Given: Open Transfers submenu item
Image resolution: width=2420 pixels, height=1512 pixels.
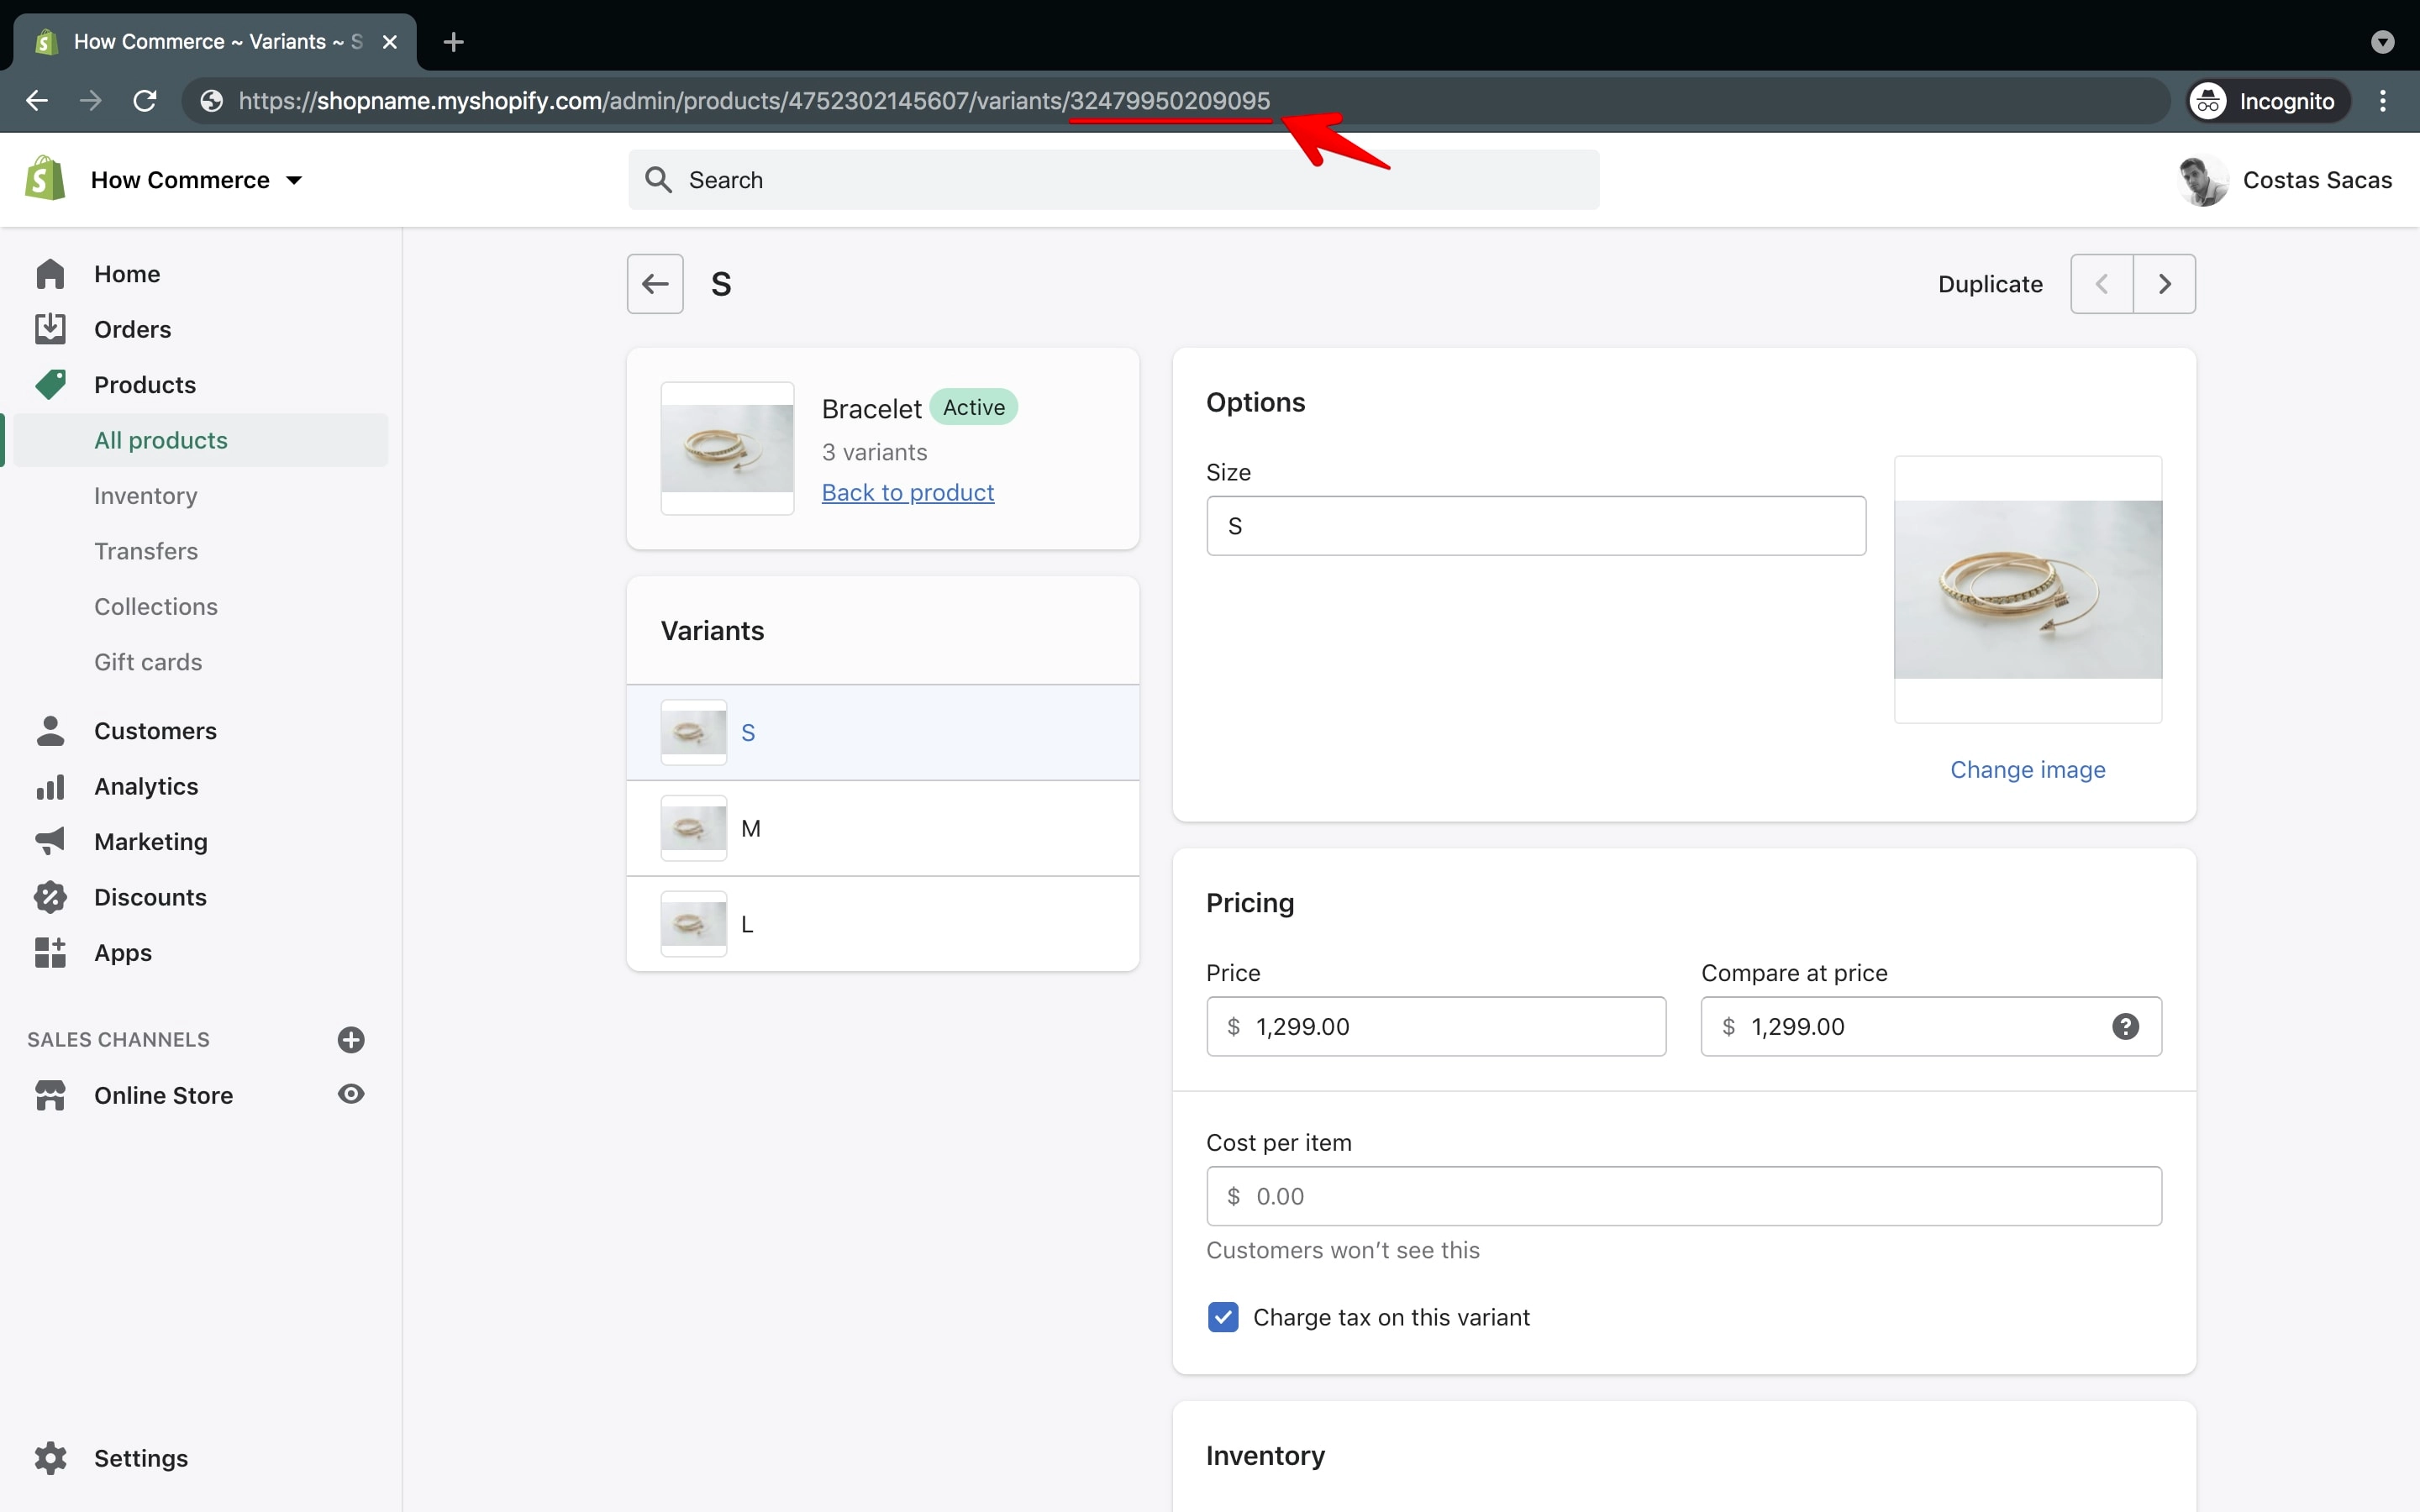Looking at the screenshot, I should [x=146, y=551].
